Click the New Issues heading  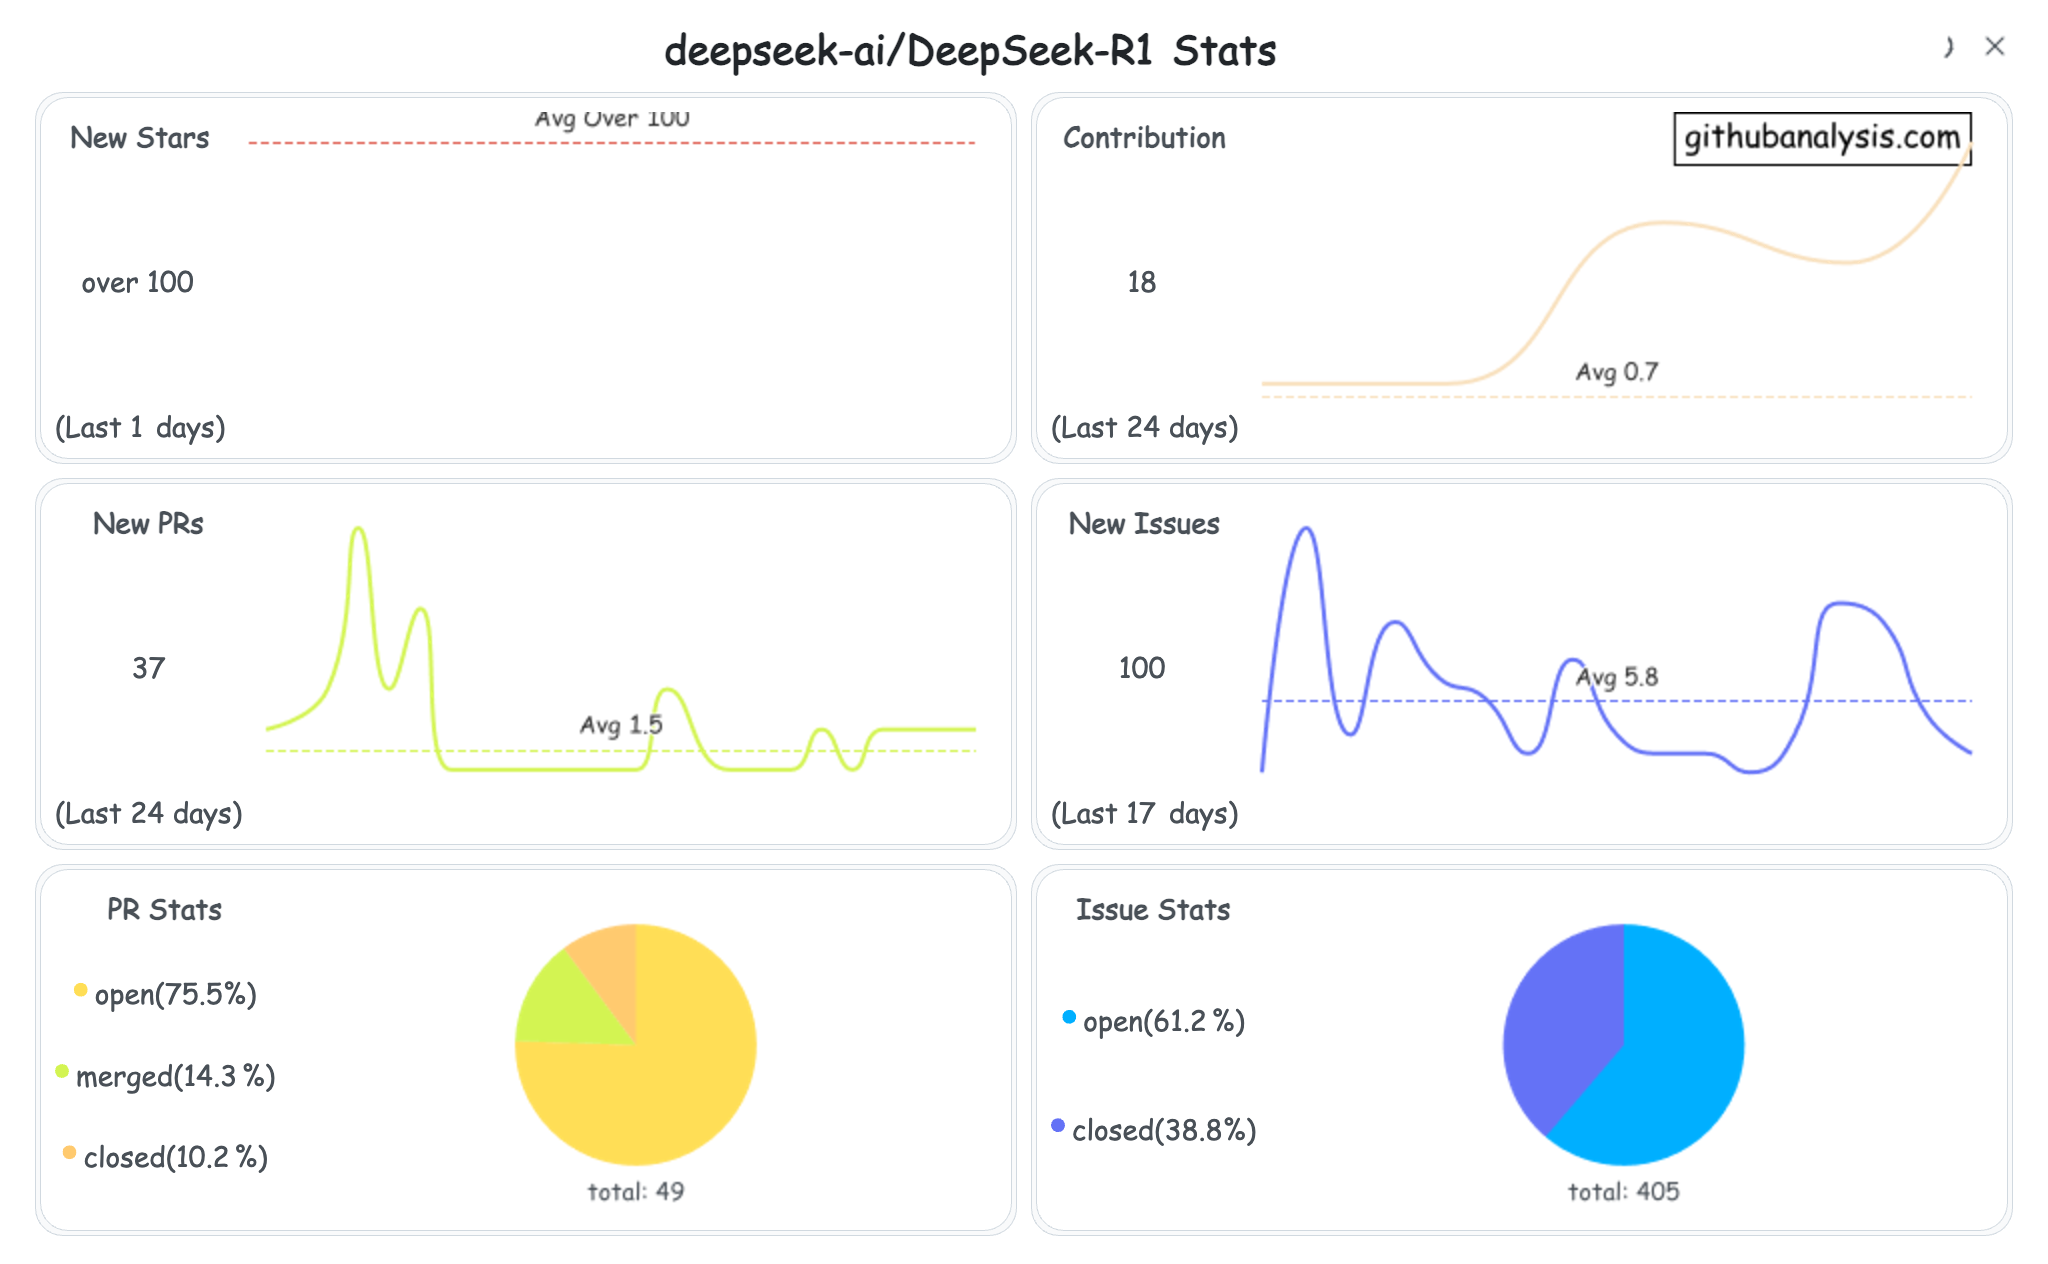1144,524
